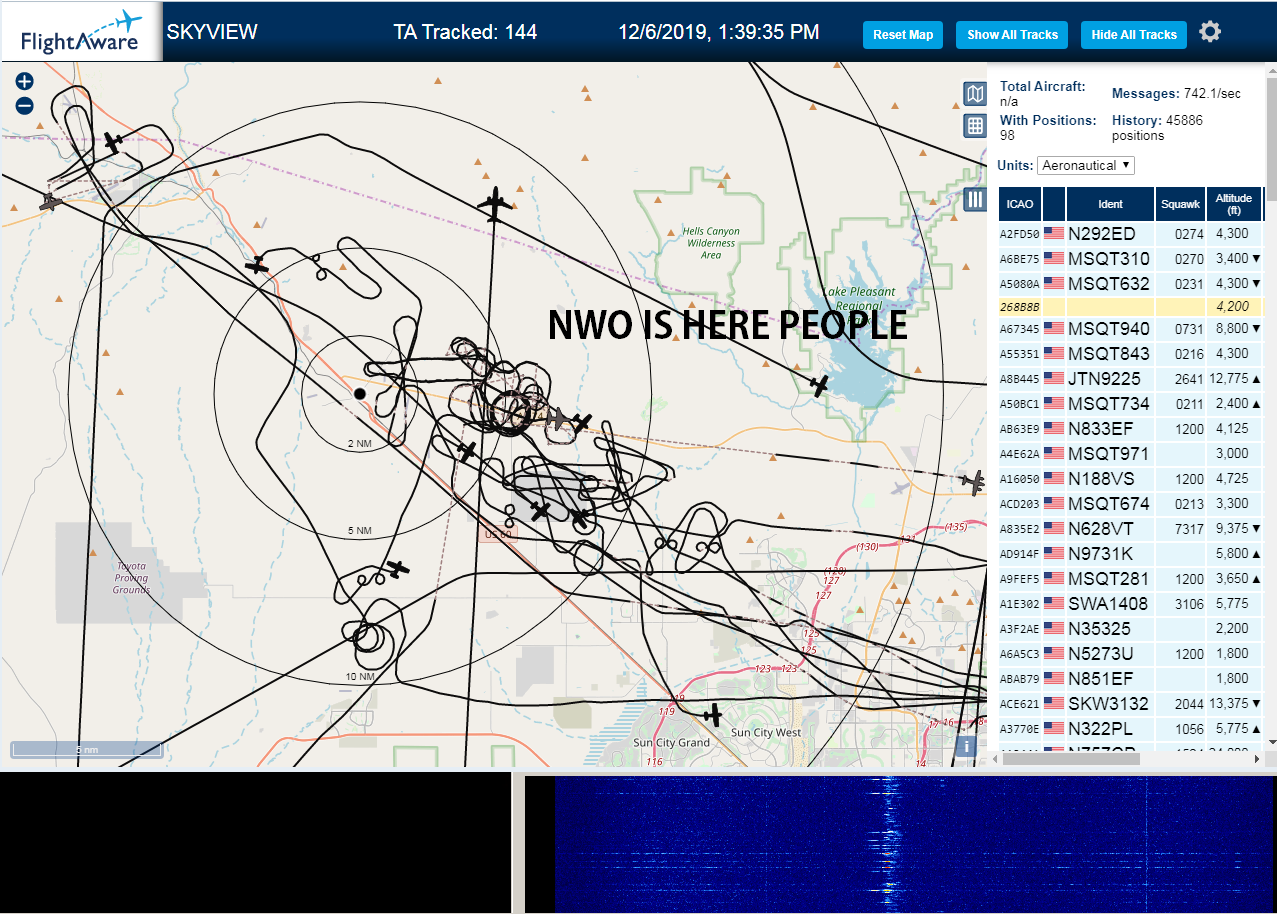Image resolution: width=1277 pixels, height=915 pixels.
Task: Select the N35325 aircraft row
Action: (x=1130, y=629)
